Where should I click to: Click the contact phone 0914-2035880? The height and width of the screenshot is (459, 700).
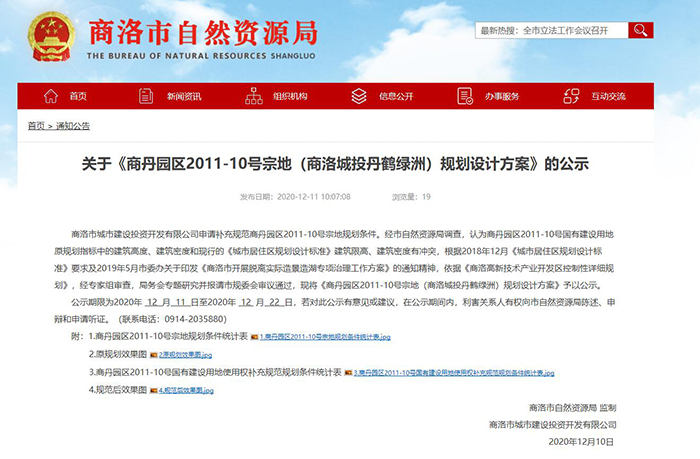194,319
